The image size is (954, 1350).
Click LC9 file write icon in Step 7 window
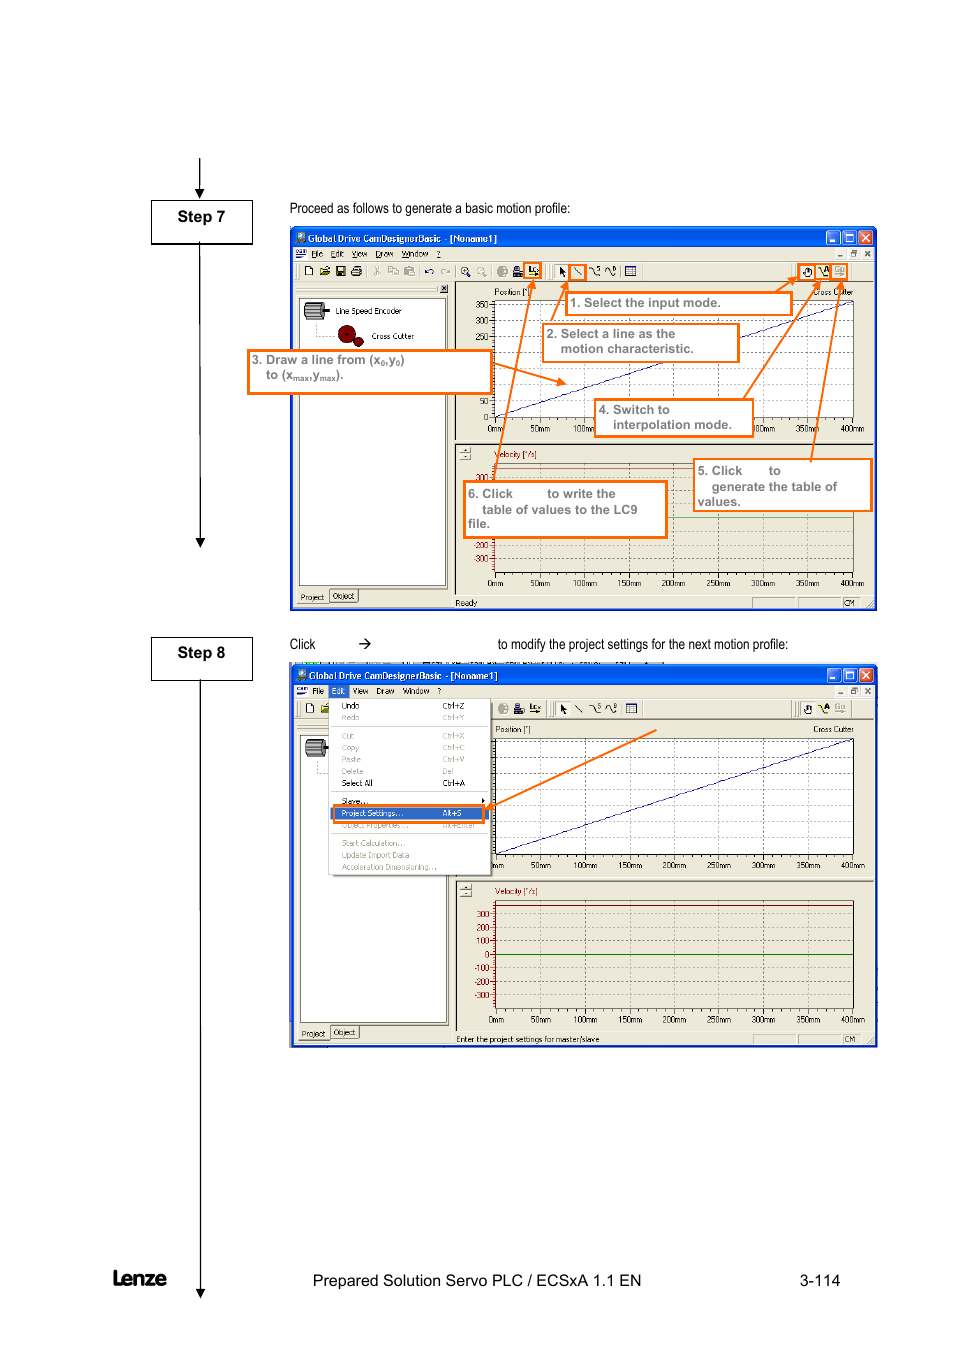(x=534, y=271)
